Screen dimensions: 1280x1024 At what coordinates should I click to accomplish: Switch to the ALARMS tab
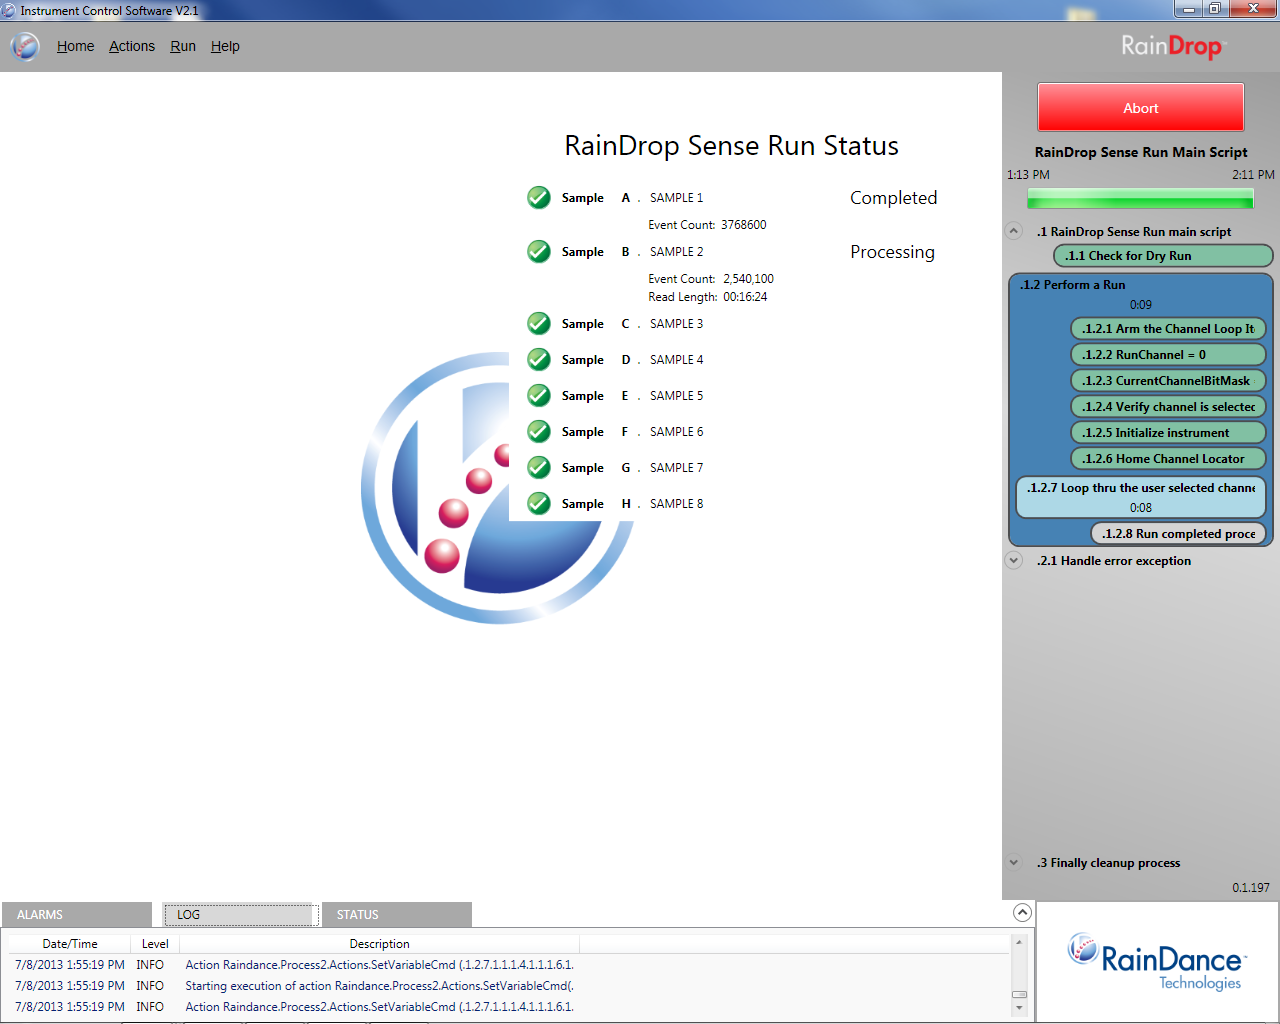(77, 915)
